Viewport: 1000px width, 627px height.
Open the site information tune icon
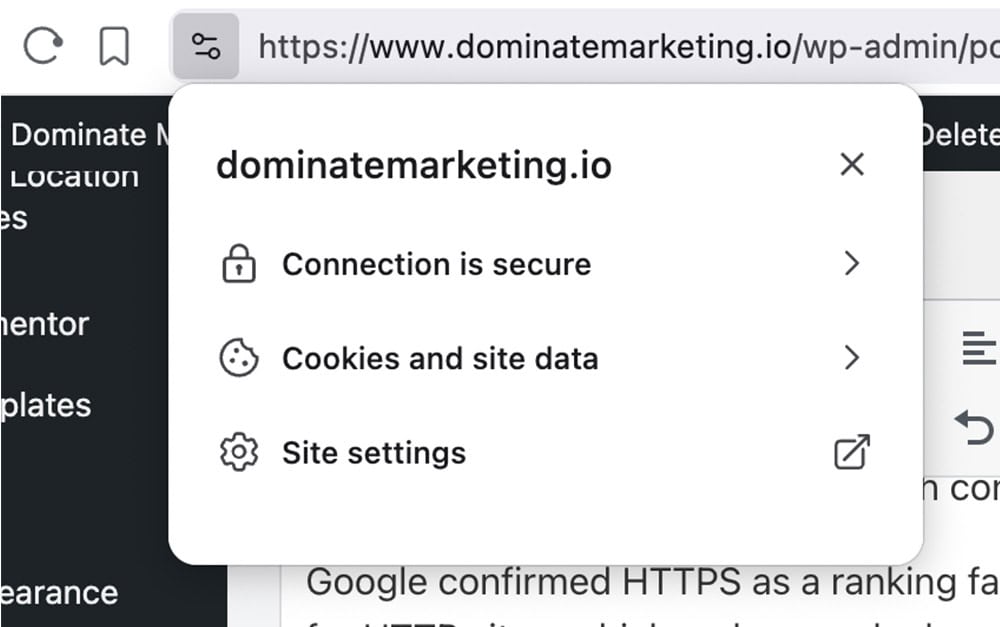click(206, 43)
